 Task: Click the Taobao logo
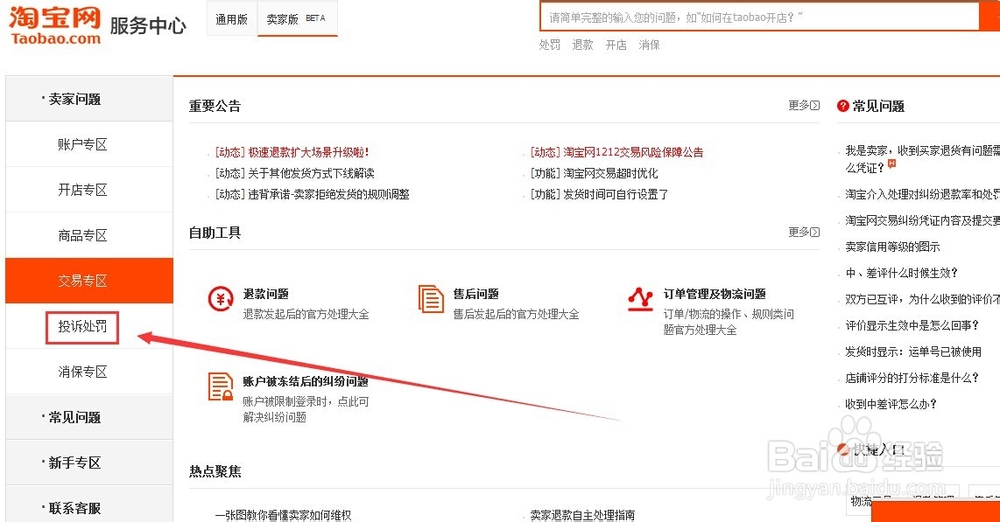tap(55, 26)
